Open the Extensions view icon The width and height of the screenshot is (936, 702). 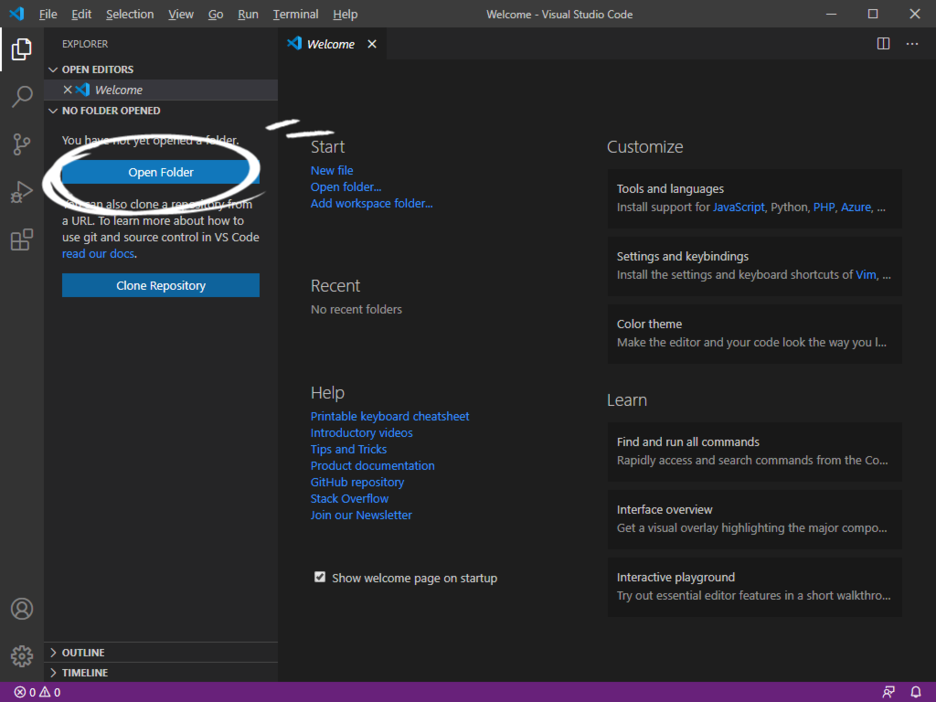[21, 239]
